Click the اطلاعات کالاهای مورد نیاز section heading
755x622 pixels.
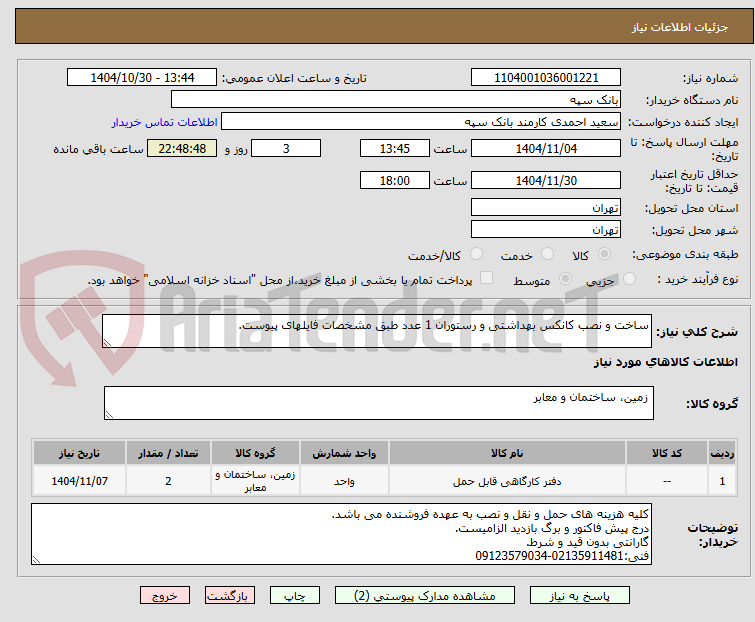coord(665,362)
